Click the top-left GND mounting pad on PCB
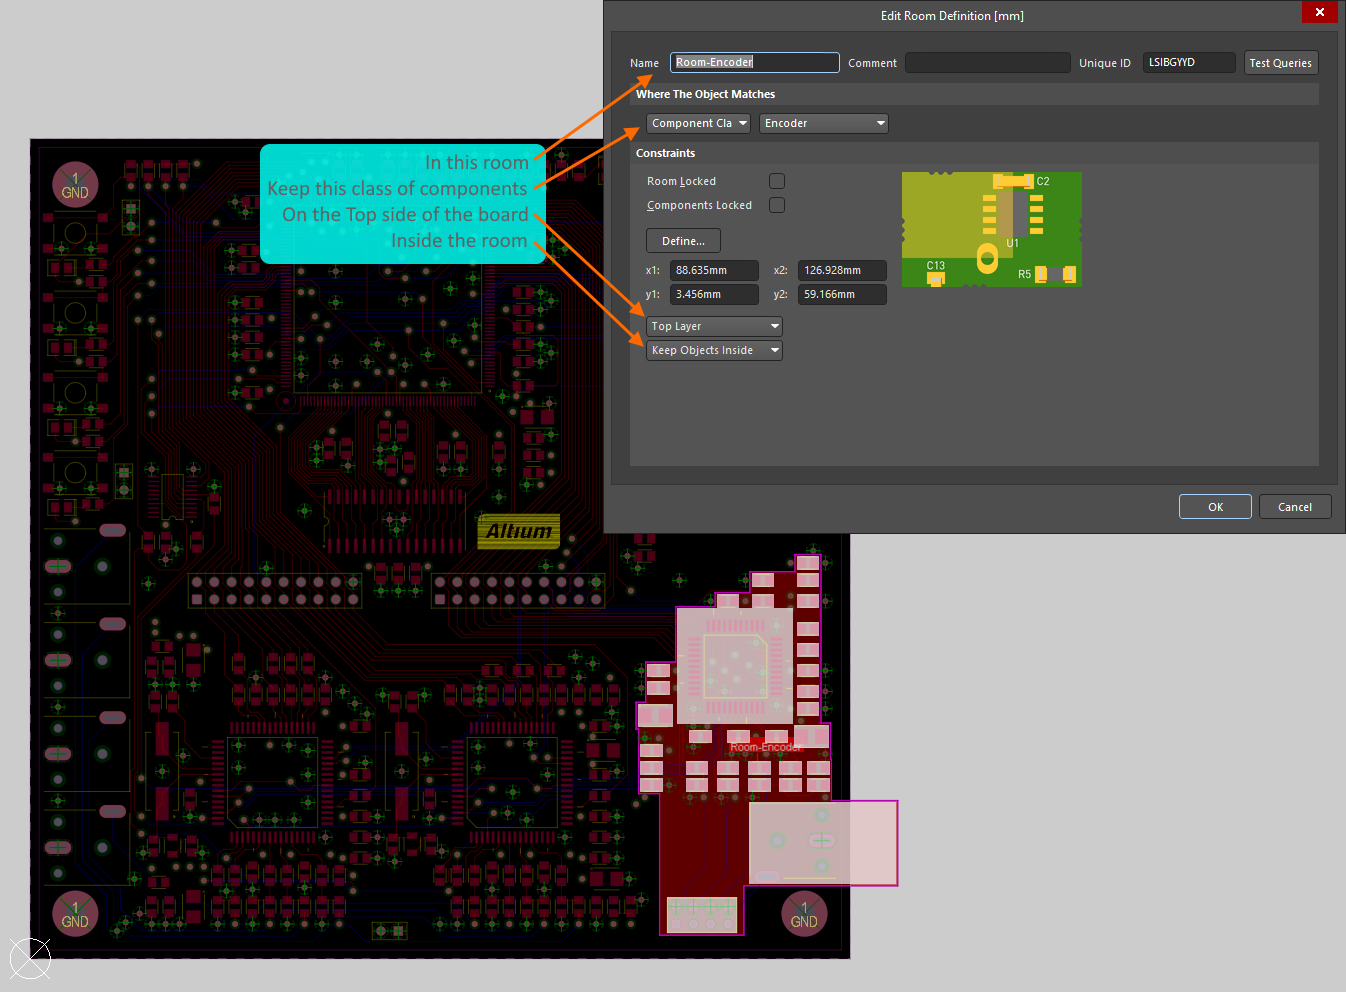Image resolution: width=1346 pixels, height=992 pixels. coord(75,185)
